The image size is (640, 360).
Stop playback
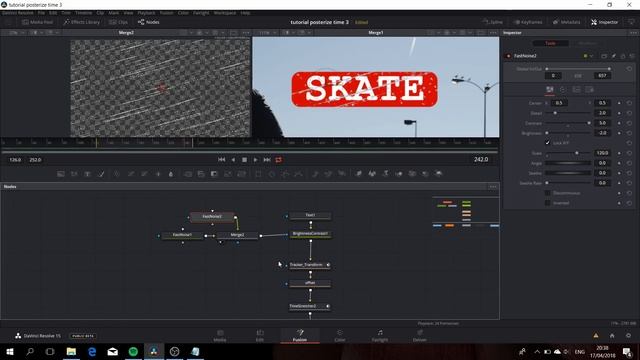pyautogui.click(x=244, y=160)
